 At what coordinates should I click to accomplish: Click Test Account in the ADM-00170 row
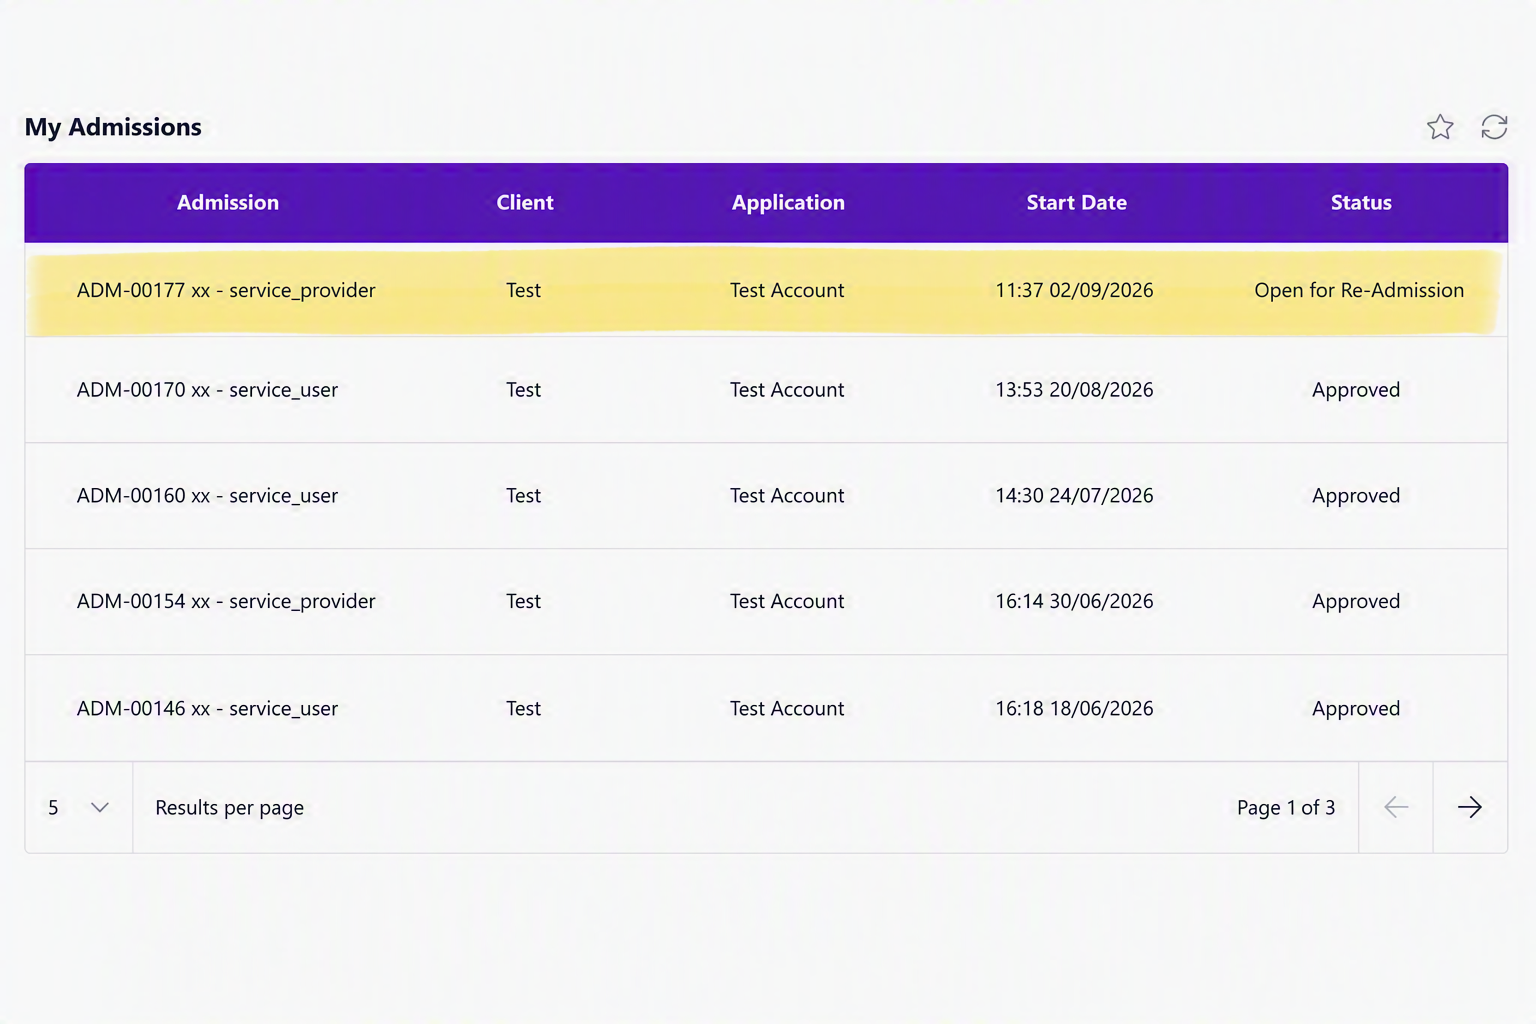tap(787, 390)
